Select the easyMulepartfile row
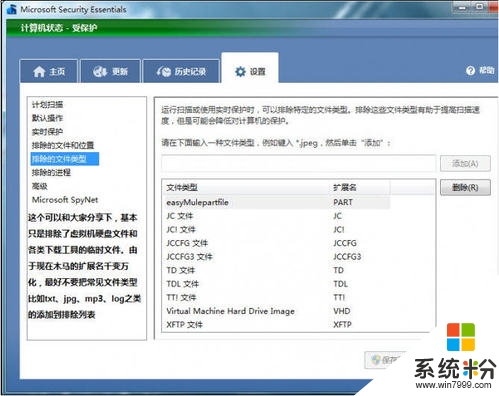Image resolution: width=499 pixels, height=396 pixels. (x=277, y=202)
